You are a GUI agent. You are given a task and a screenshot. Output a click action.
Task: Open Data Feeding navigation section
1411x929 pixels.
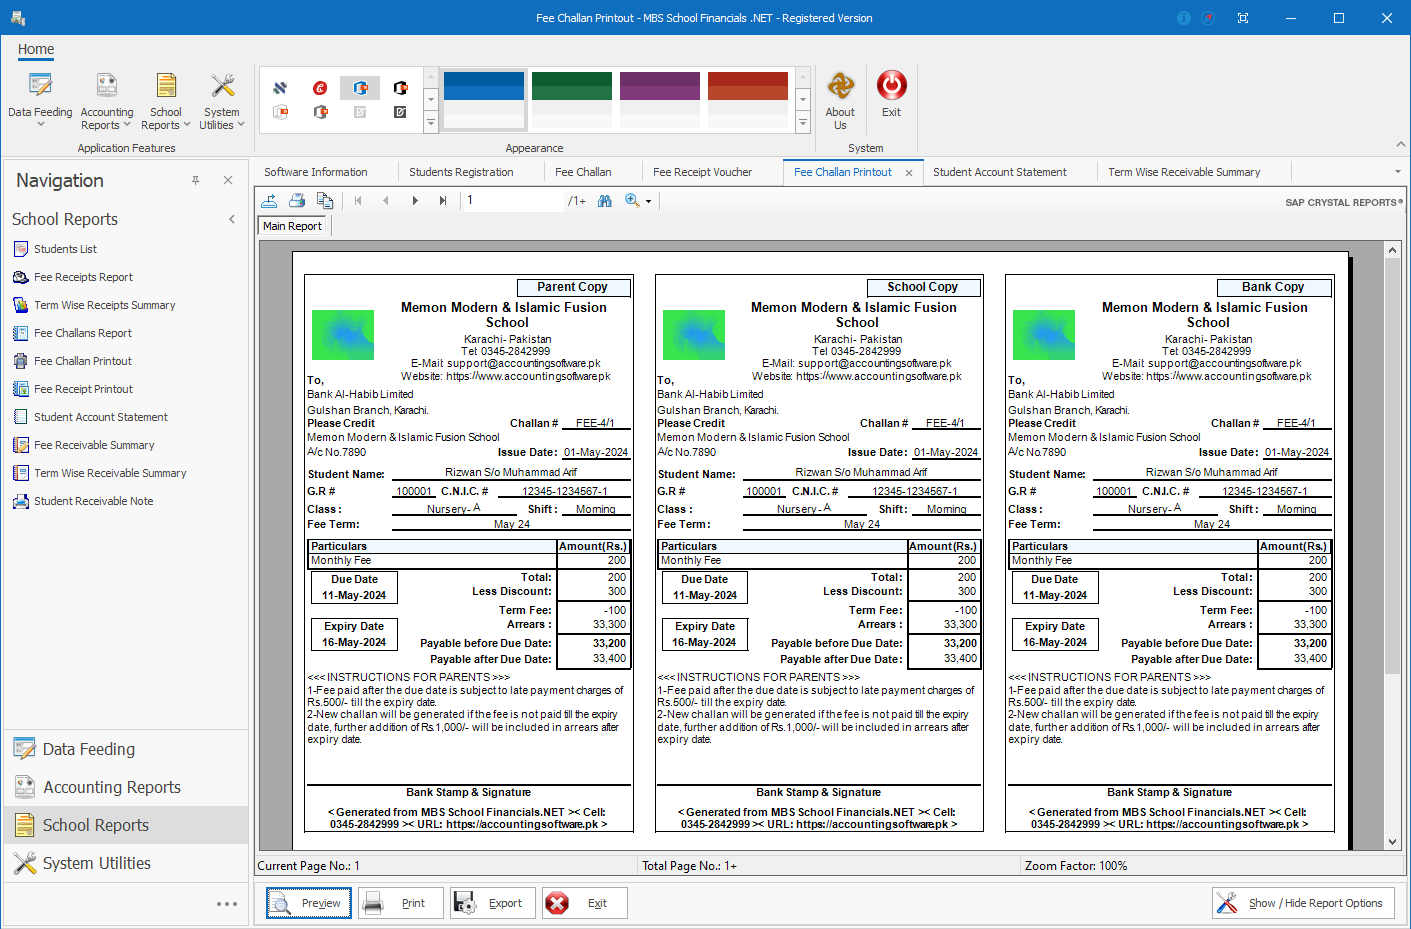pyautogui.click(x=126, y=749)
